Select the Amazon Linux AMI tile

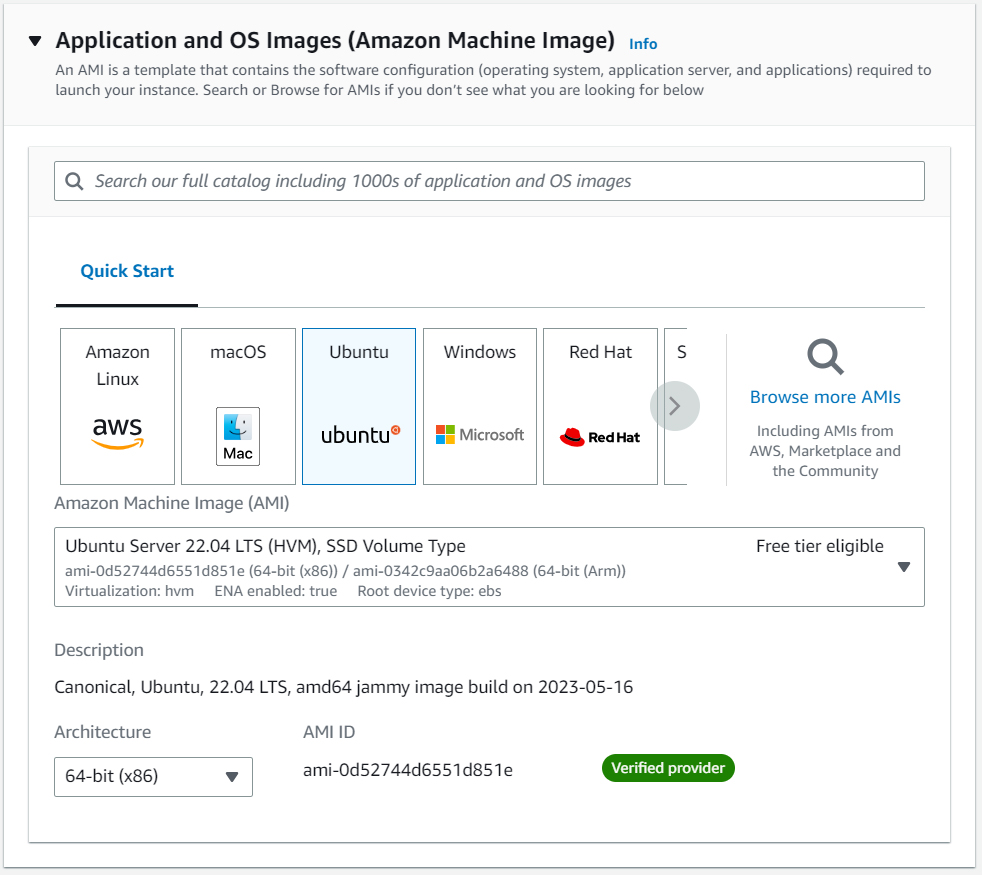(x=117, y=406)
